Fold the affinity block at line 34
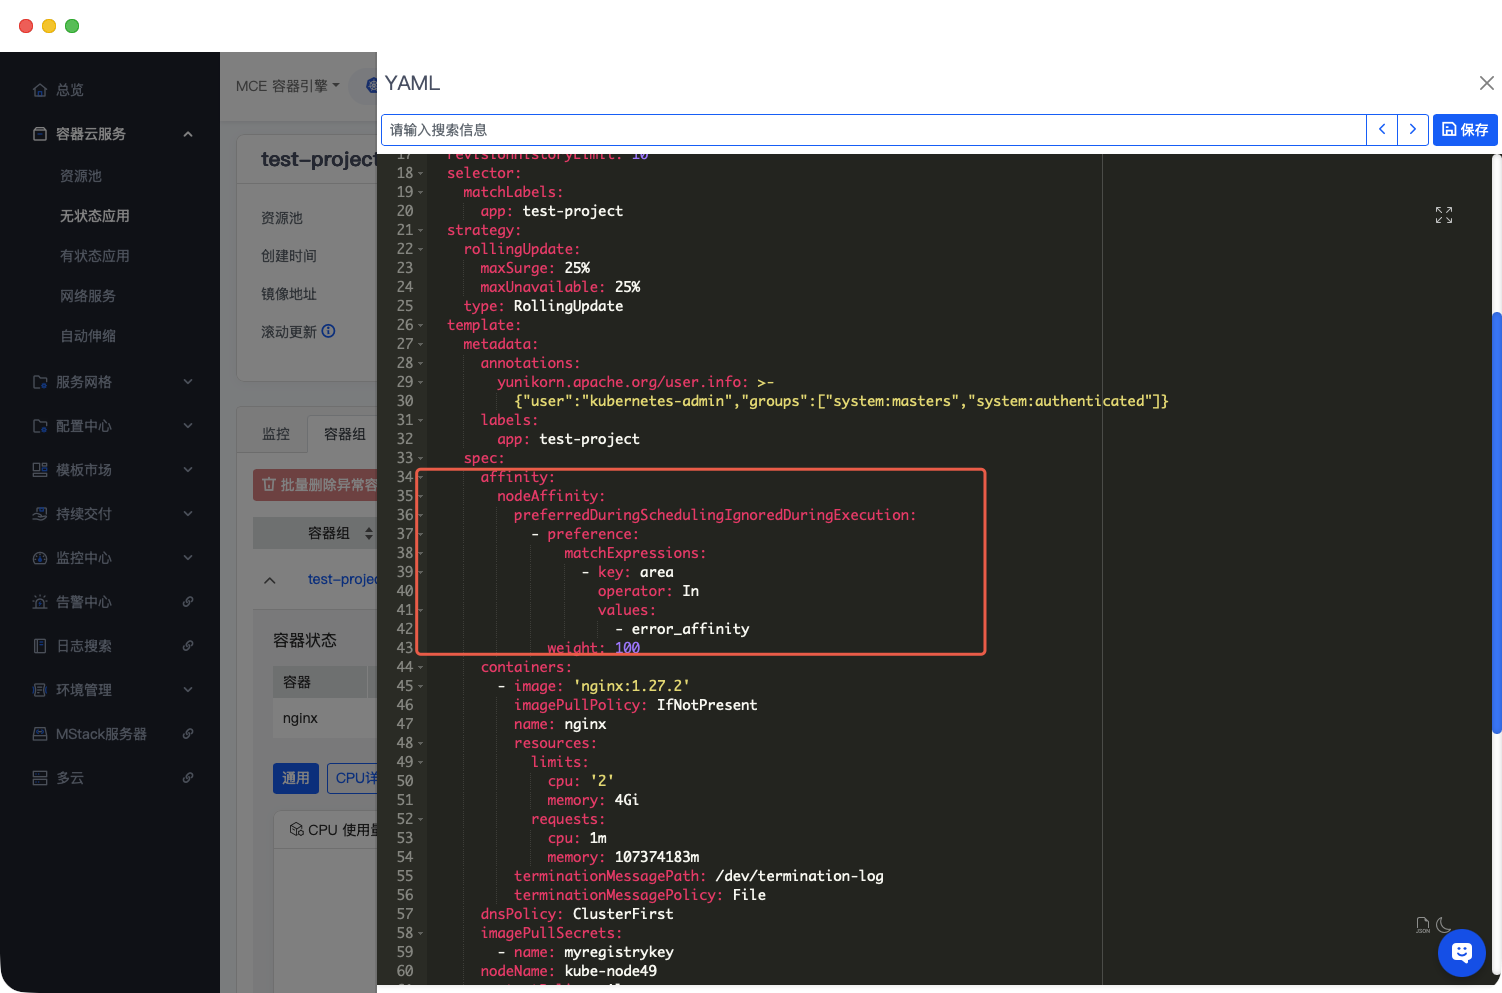This screenshot has width=1502, height=993. tap(421, 478)
